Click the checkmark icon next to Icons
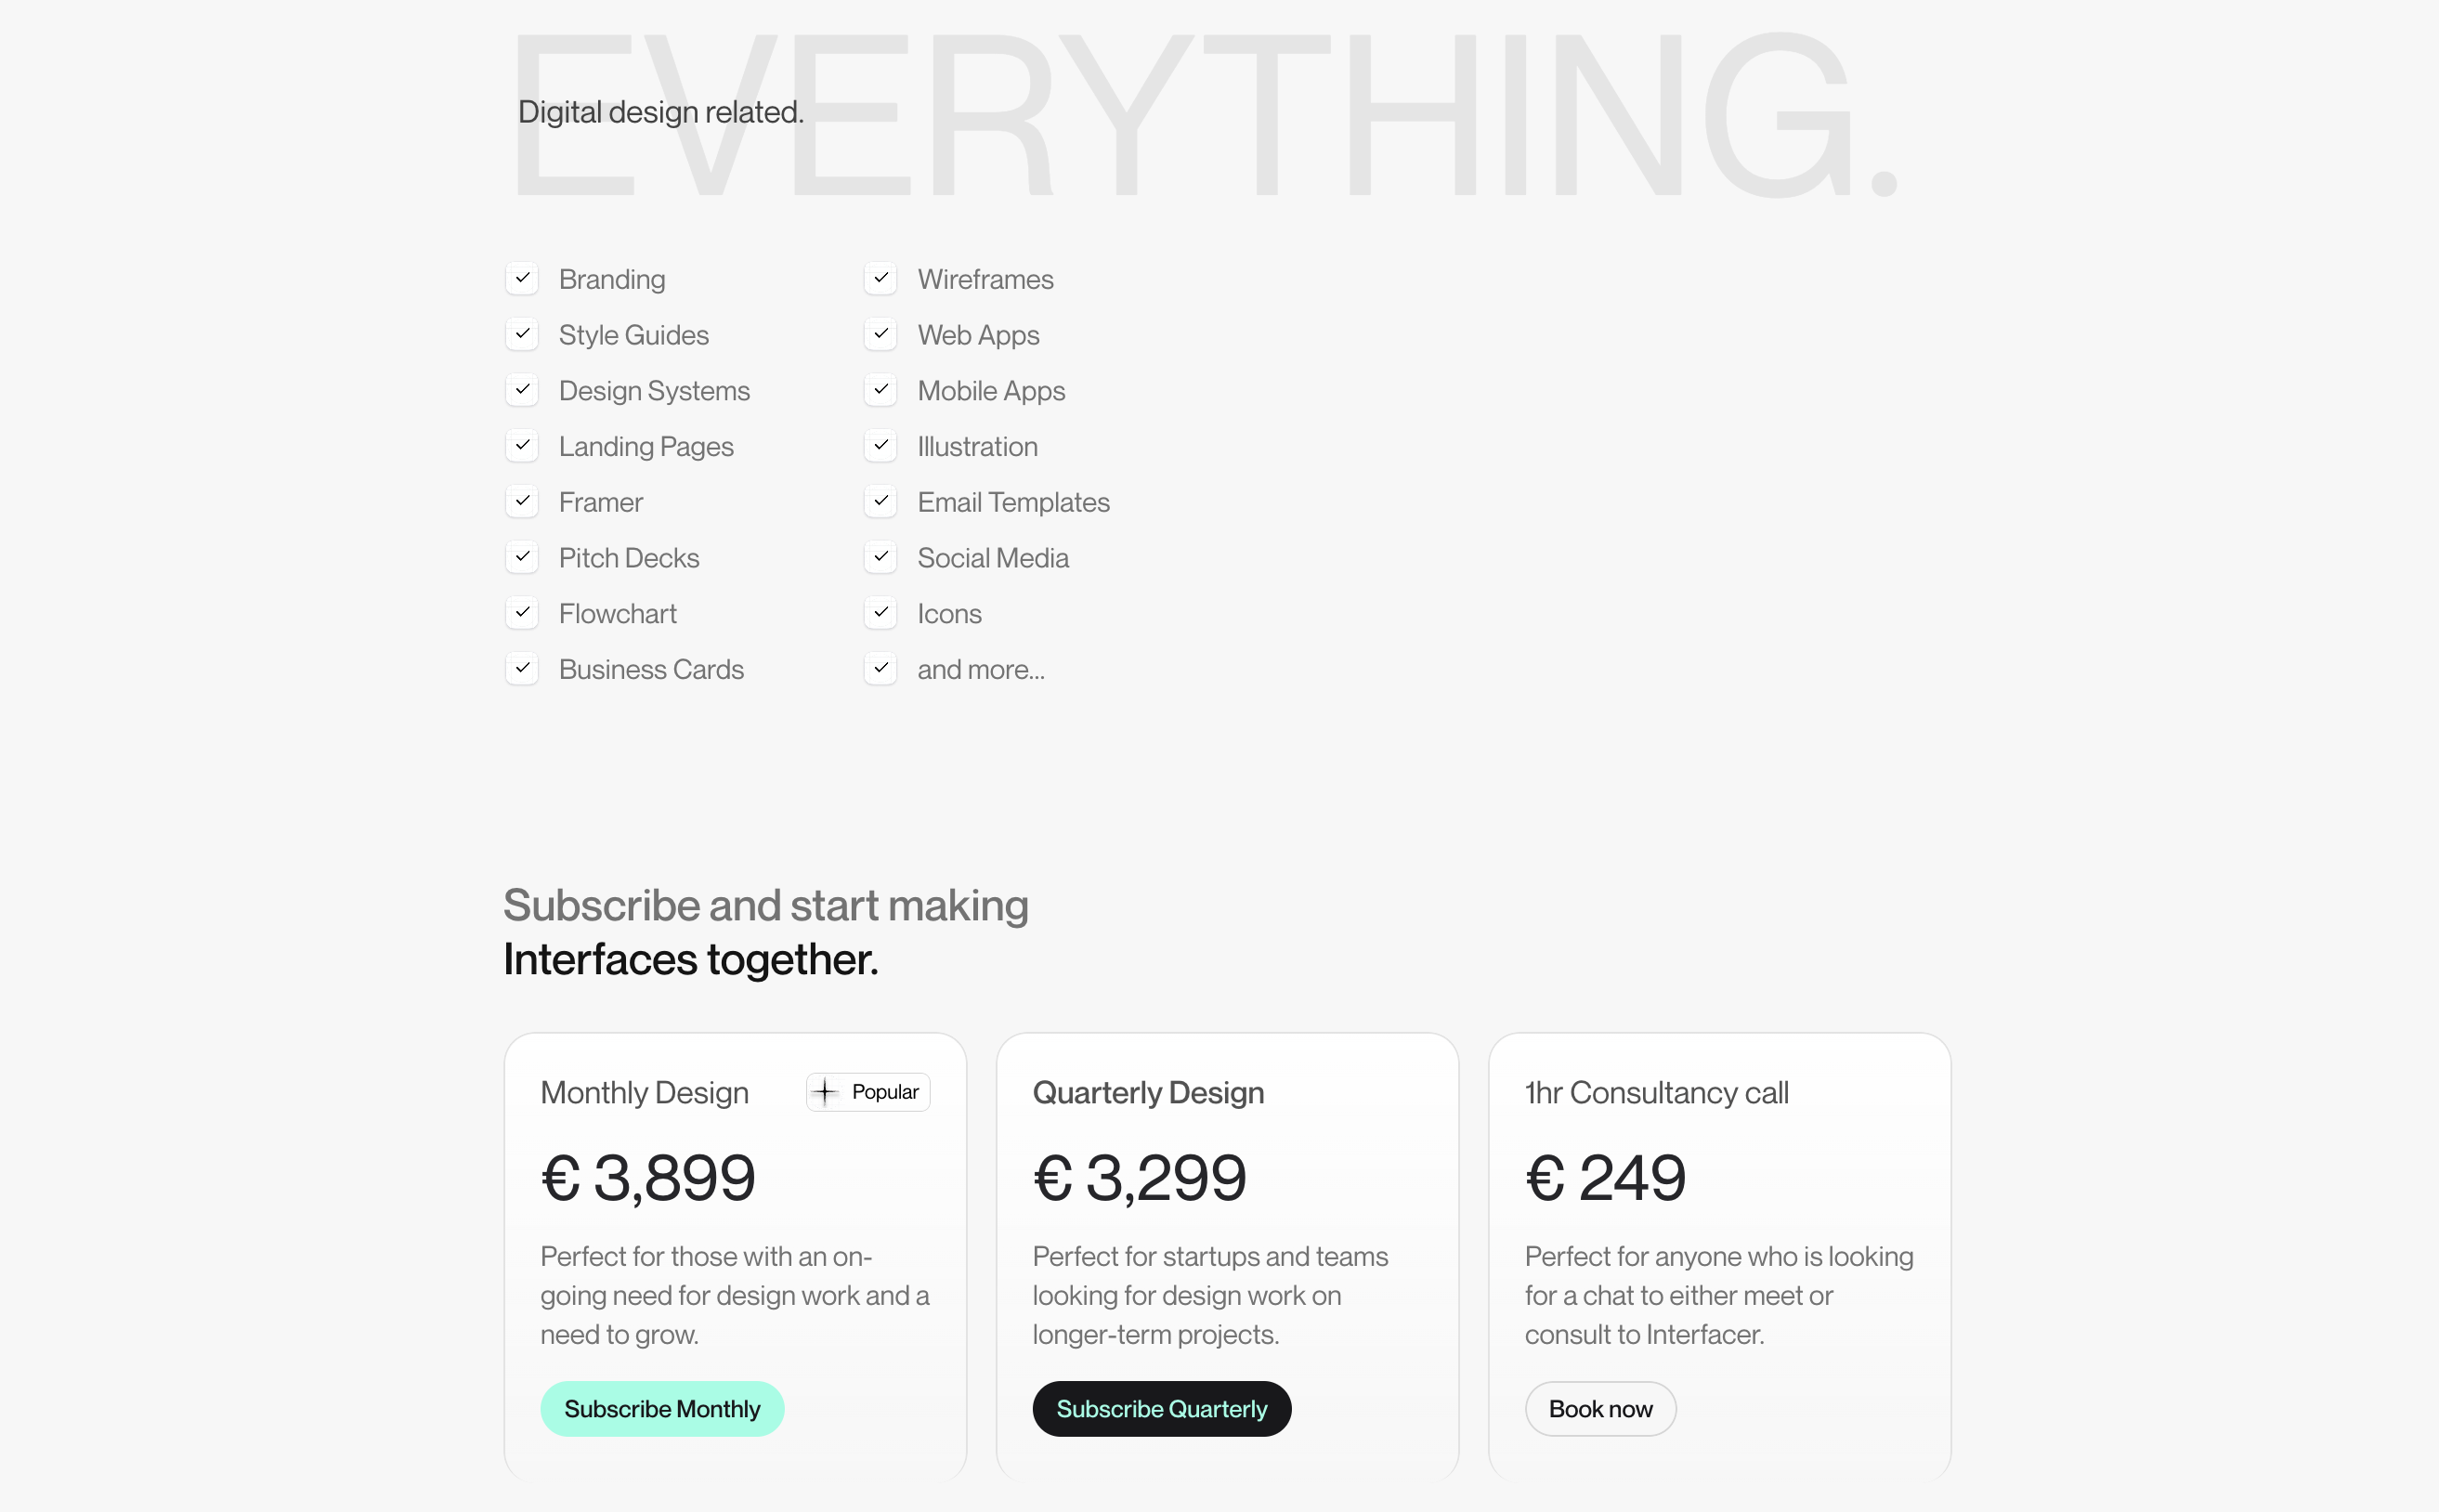The height and width of the screenshot is (1512, 2439). (881, 612)
